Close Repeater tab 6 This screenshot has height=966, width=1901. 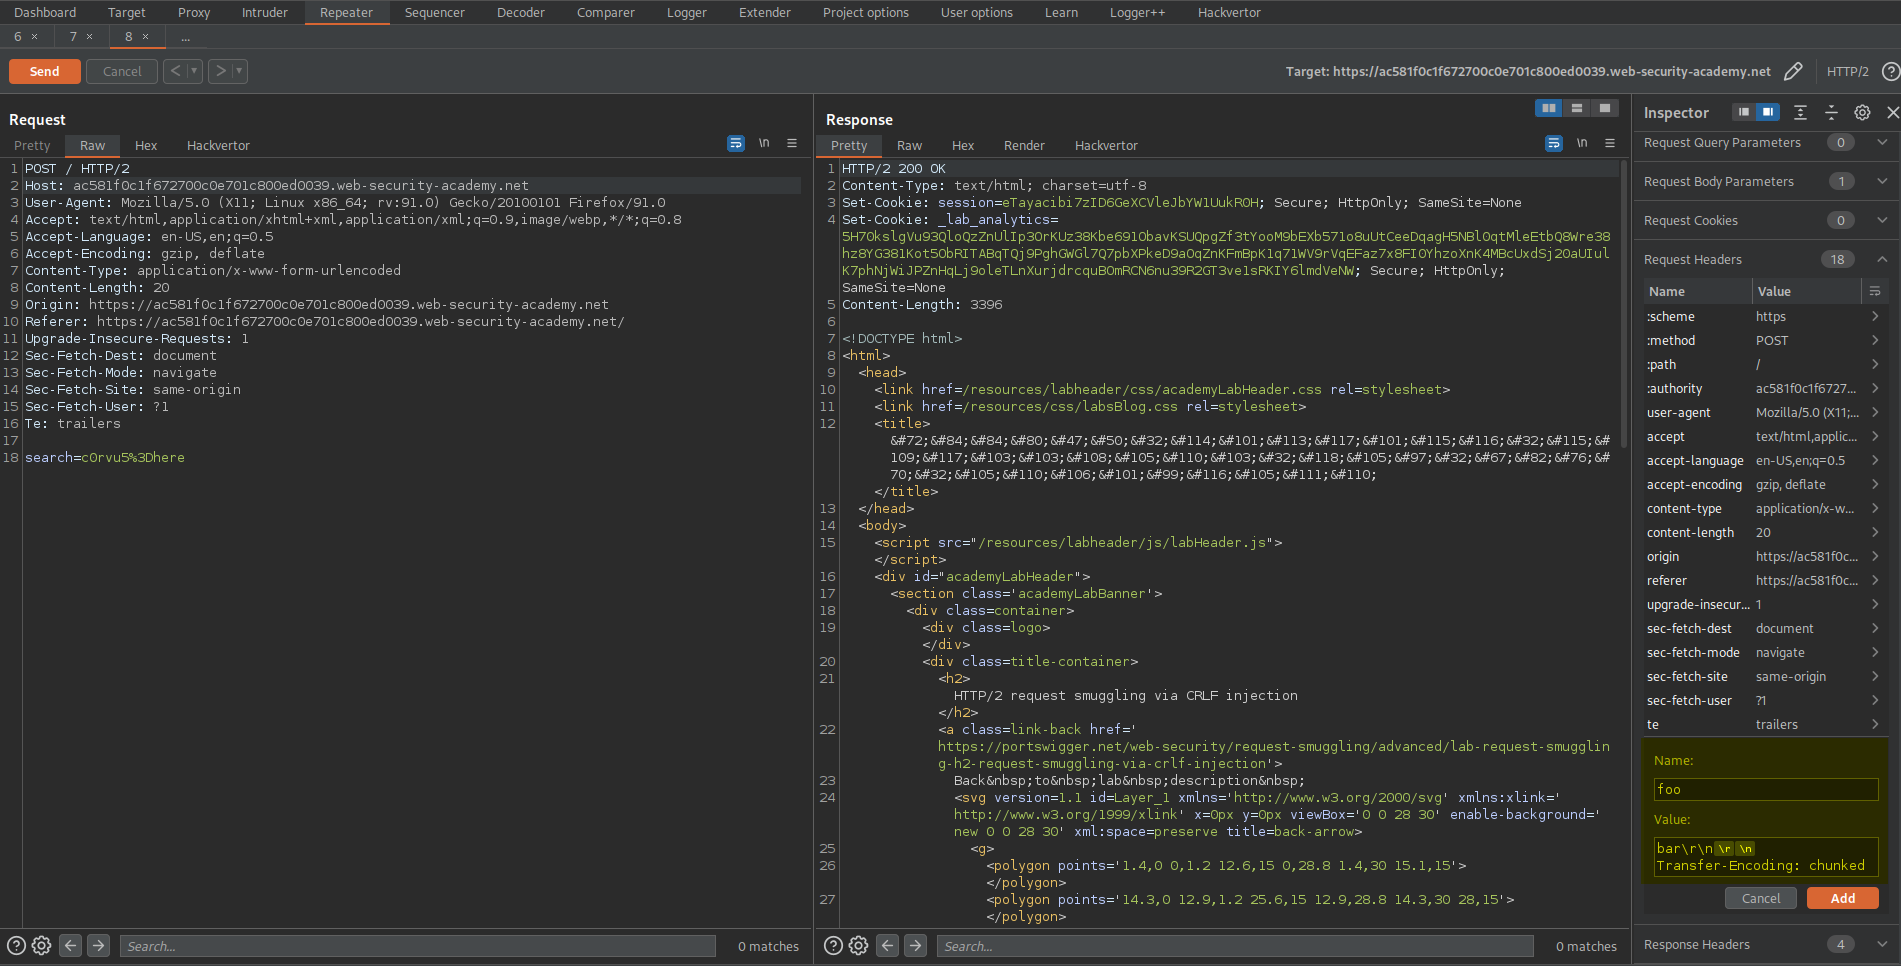point(35,36)
